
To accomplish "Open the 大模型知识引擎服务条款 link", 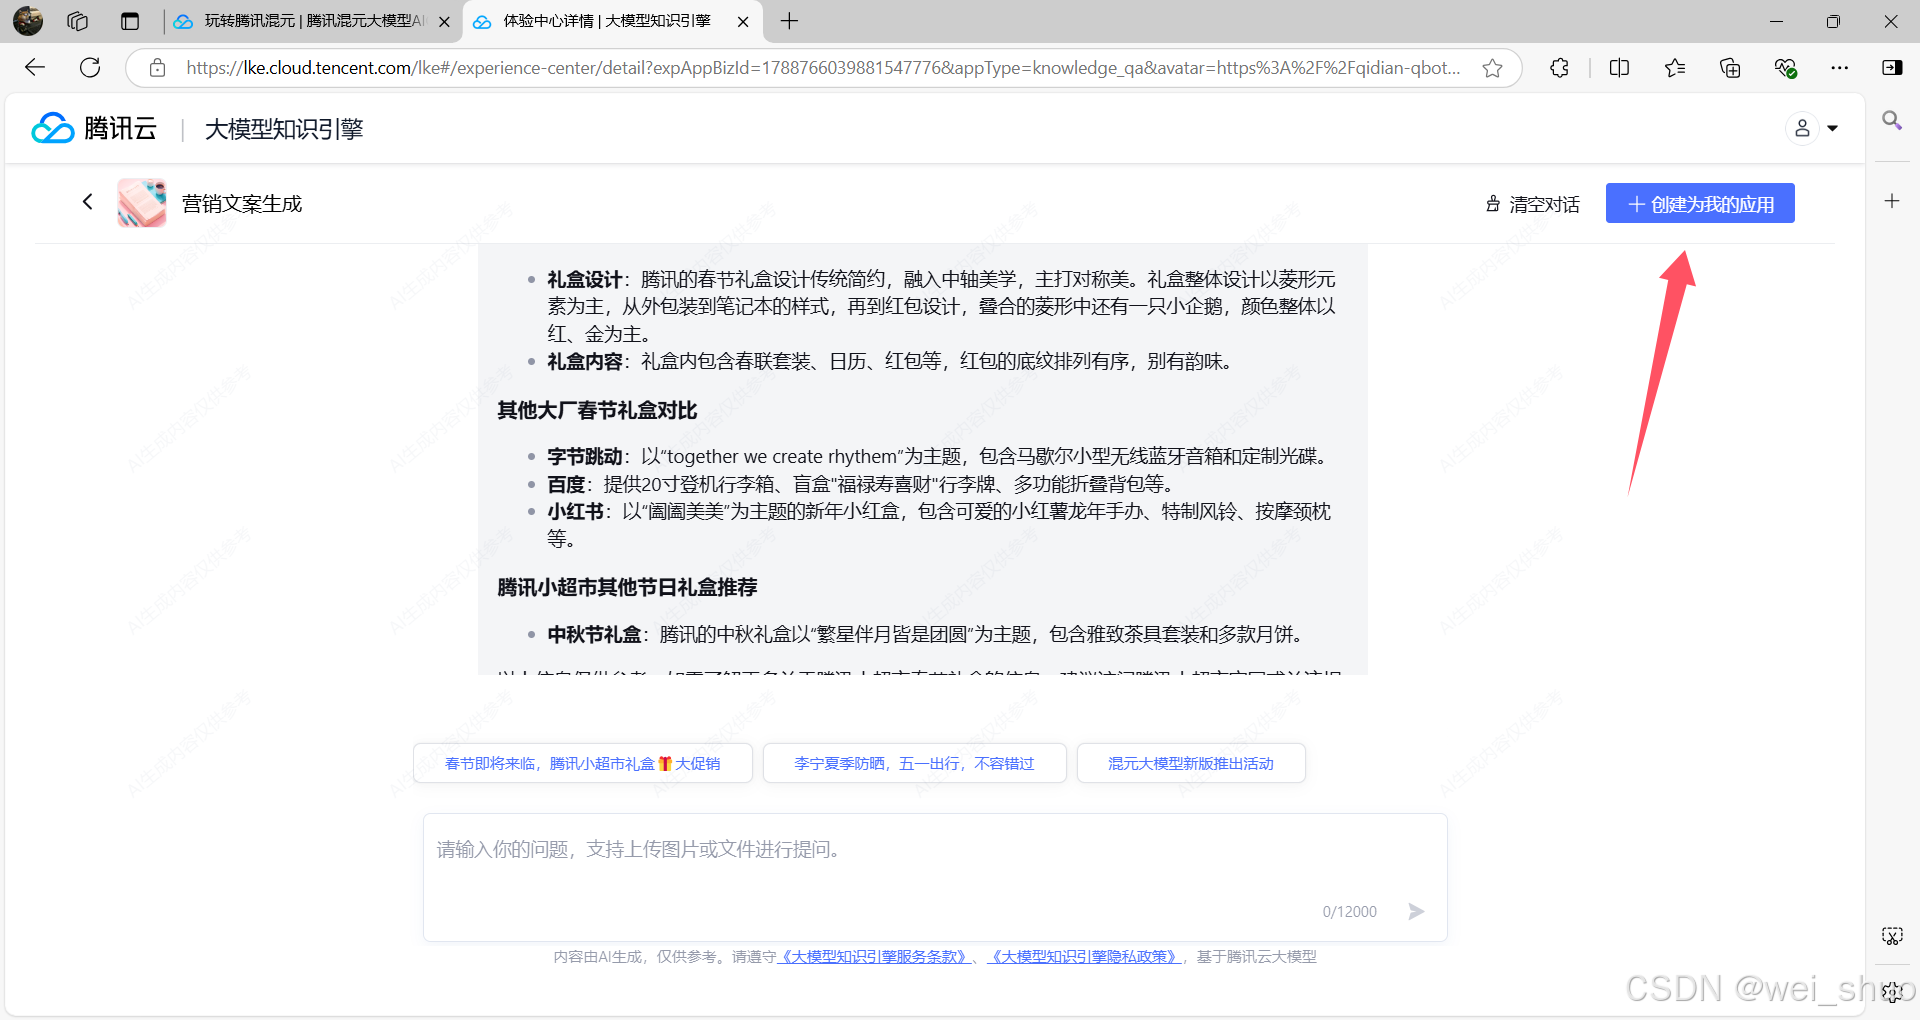I will [874, 957].
